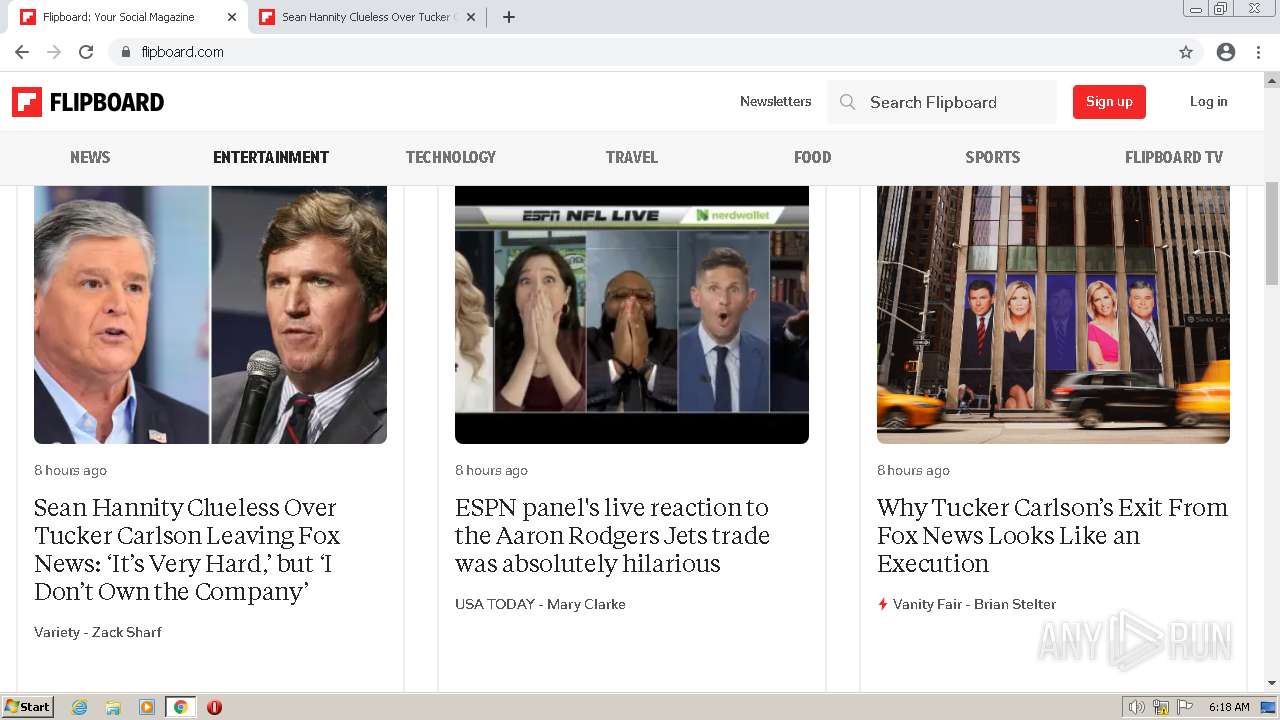This screenshot has width=1280, height=720.
Task: Focus the Search Flipboard field
Action: click(x=941, y=102)
